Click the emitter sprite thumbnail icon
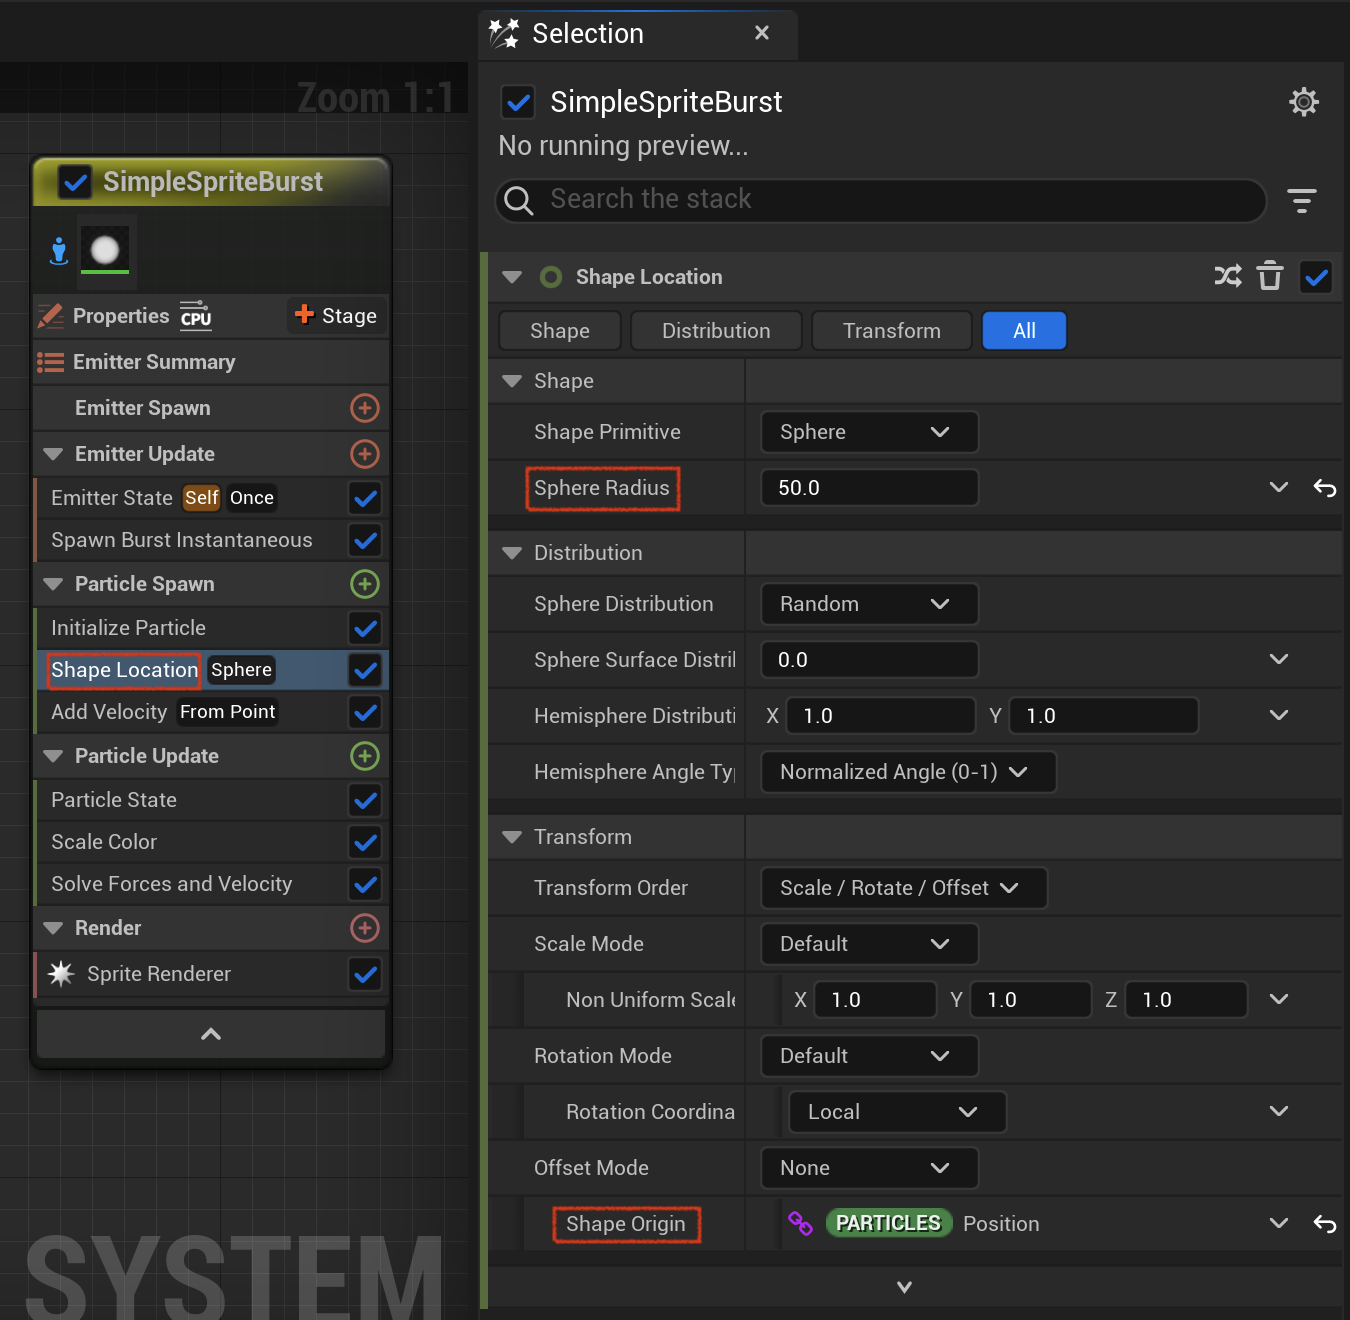The width and height of the screenshot is (1350, 1320). [105, 250]
